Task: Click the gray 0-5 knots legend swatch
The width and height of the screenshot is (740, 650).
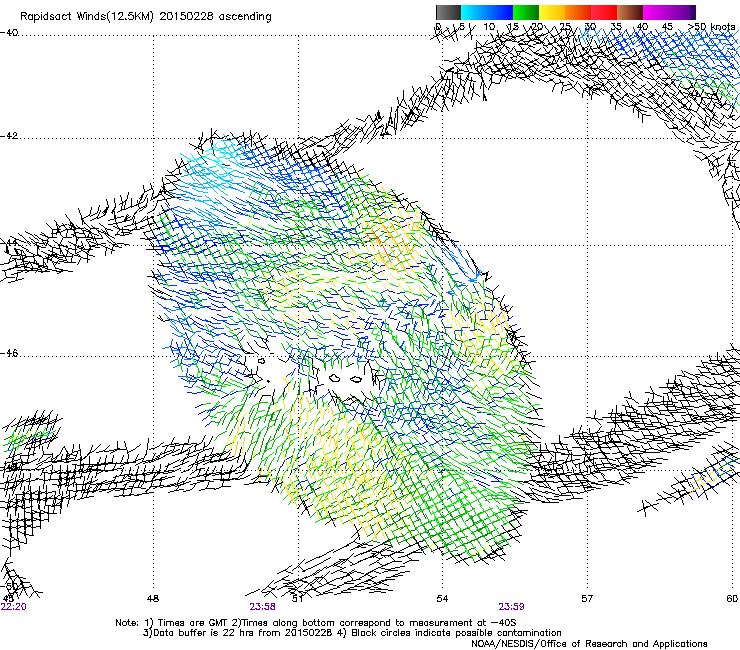Action: tap(448, 12)
